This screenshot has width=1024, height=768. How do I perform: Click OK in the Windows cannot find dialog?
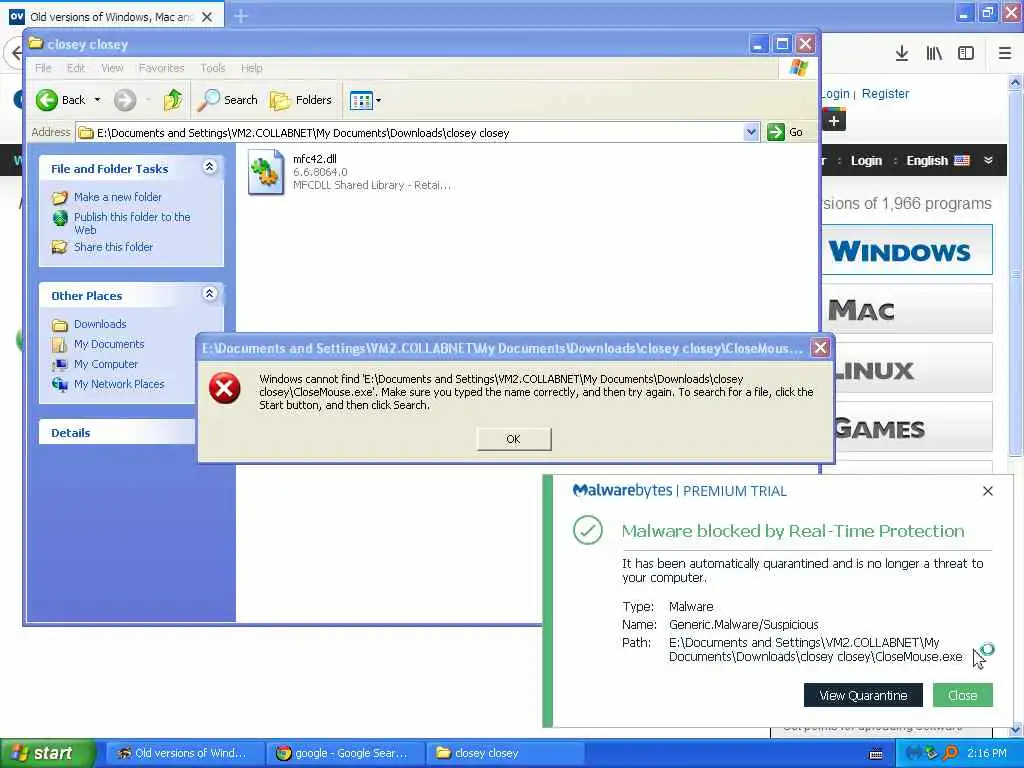514,439
